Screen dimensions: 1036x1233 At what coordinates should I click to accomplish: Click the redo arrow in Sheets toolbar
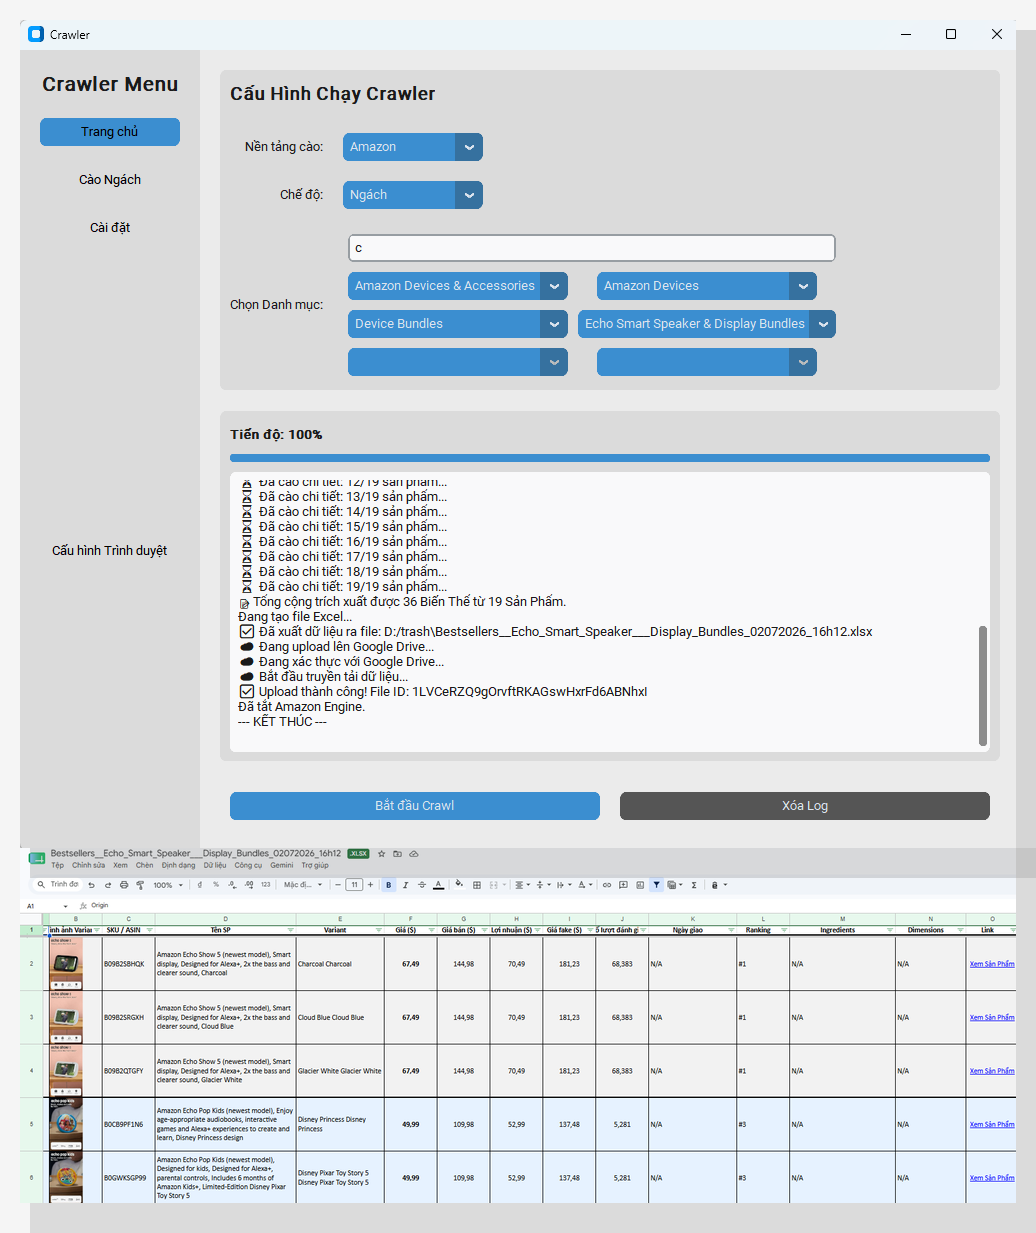[108, 885]
